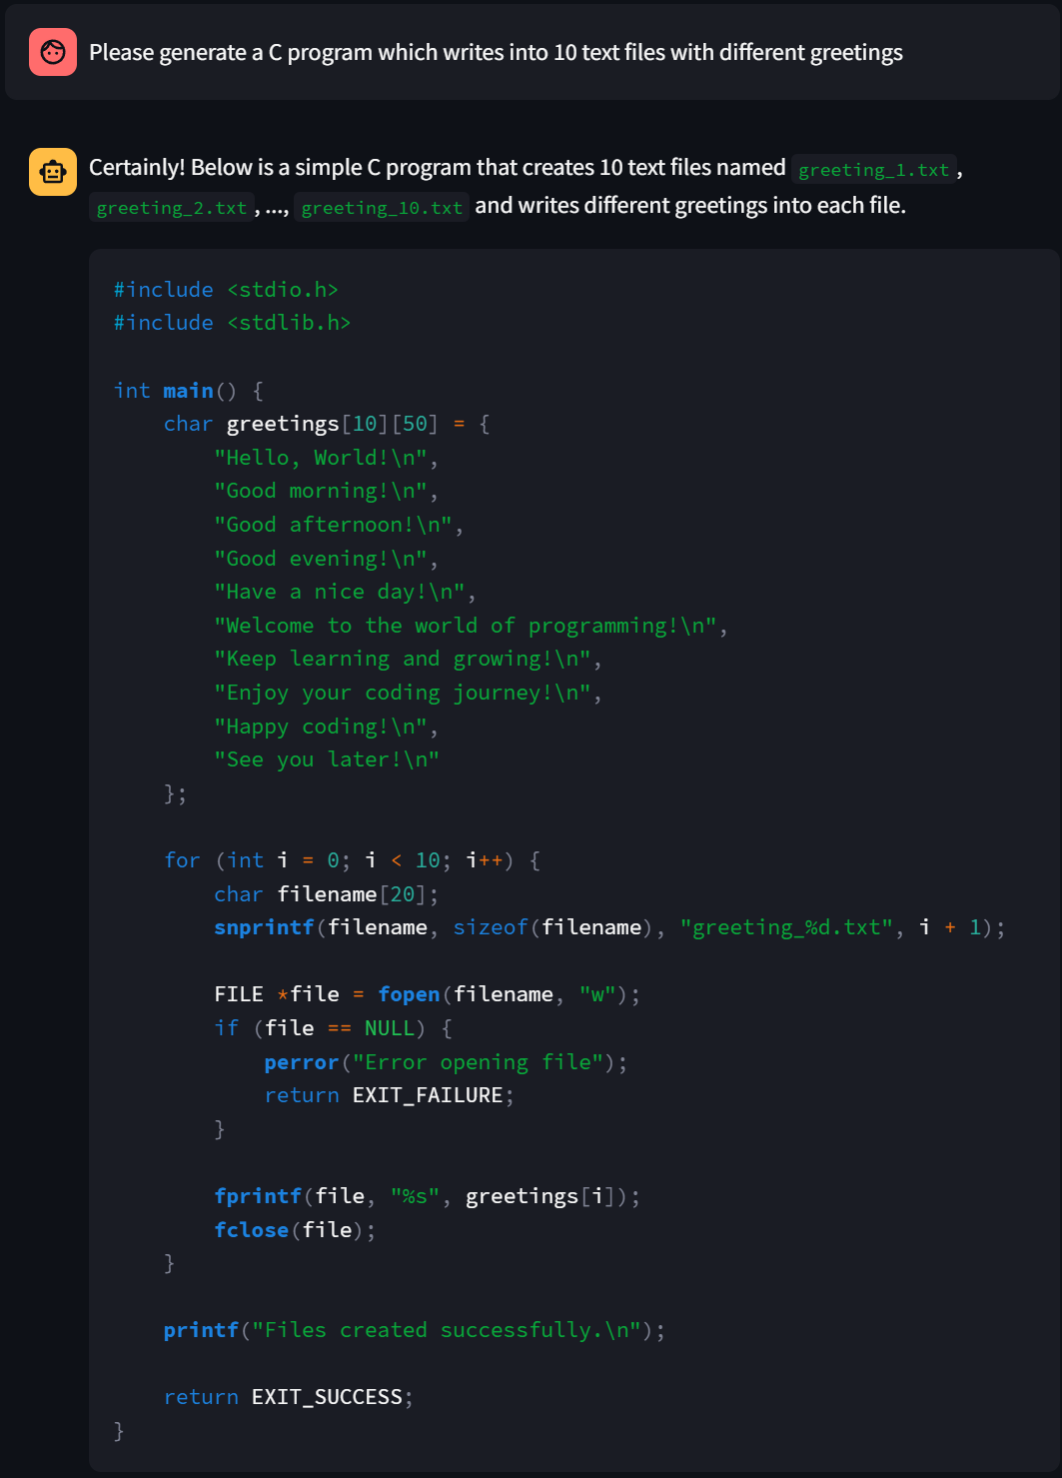Click the greeting_1.txt inline code chip
The height and width of the screenshot is (1478, 1062).
873,170
